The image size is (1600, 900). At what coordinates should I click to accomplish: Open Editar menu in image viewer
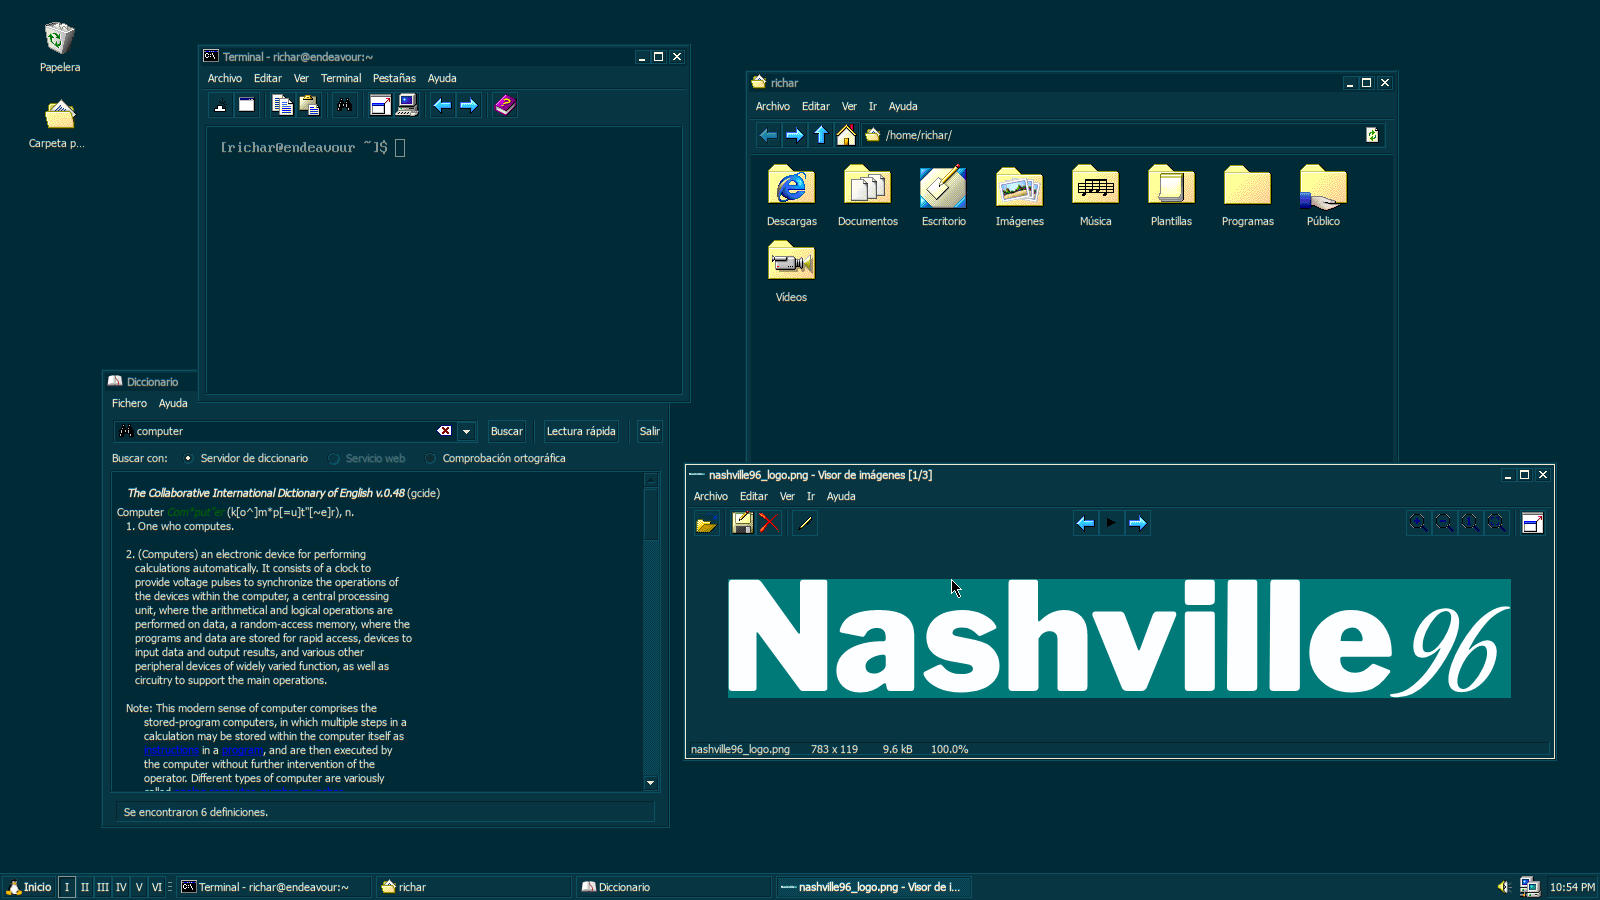click(754, 496)
